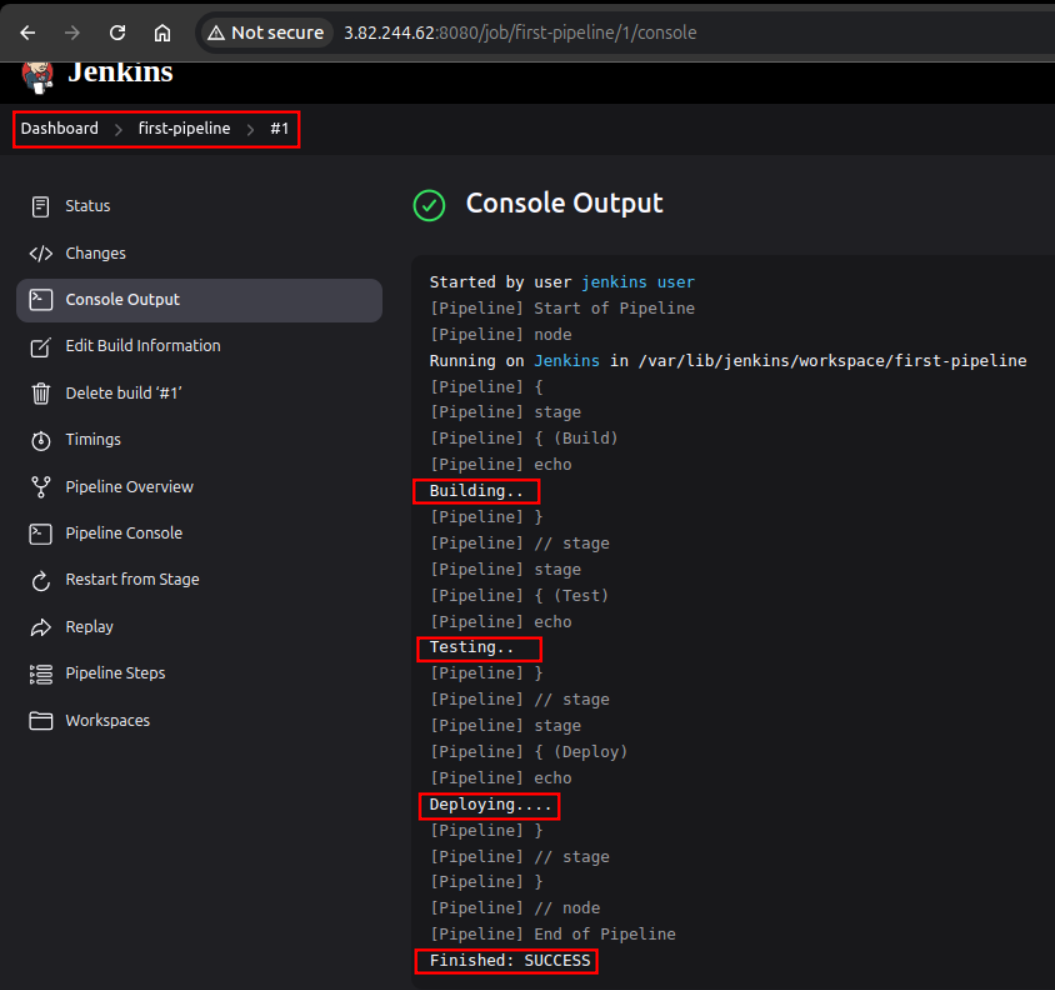Open first-pipeline in the breadcrumb
The width and height of the screenshot is (1055, 990).
coord(184,129)
